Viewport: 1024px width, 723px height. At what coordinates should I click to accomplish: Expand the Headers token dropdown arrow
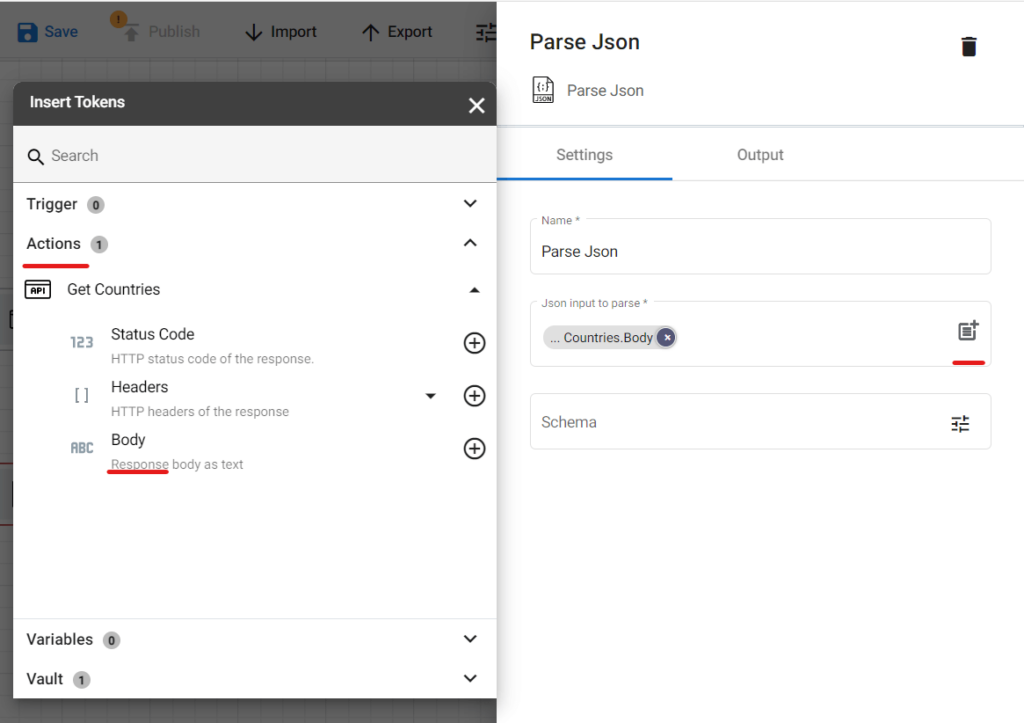click(431, 395)
